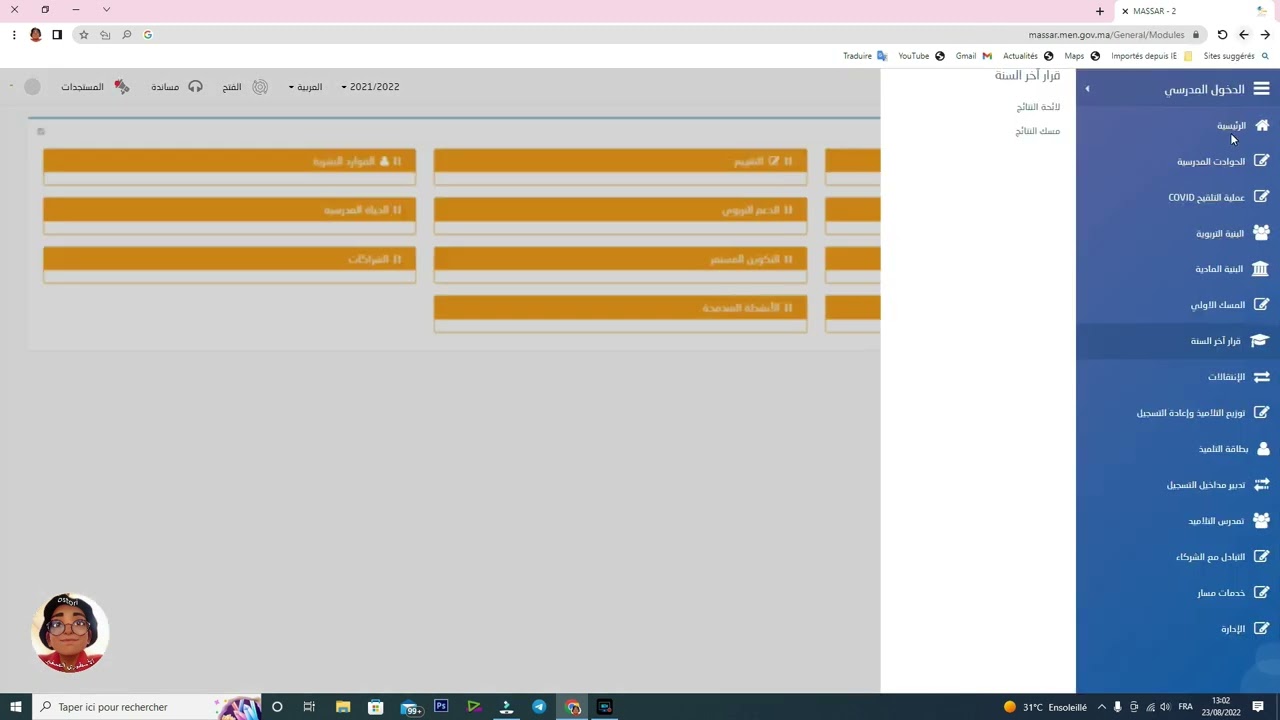Open Telegram from the taskbar

point(539,707)
